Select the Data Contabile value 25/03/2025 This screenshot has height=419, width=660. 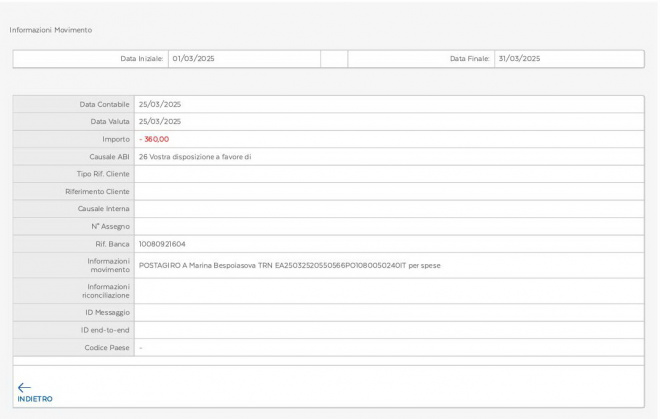tap(160, 104)
